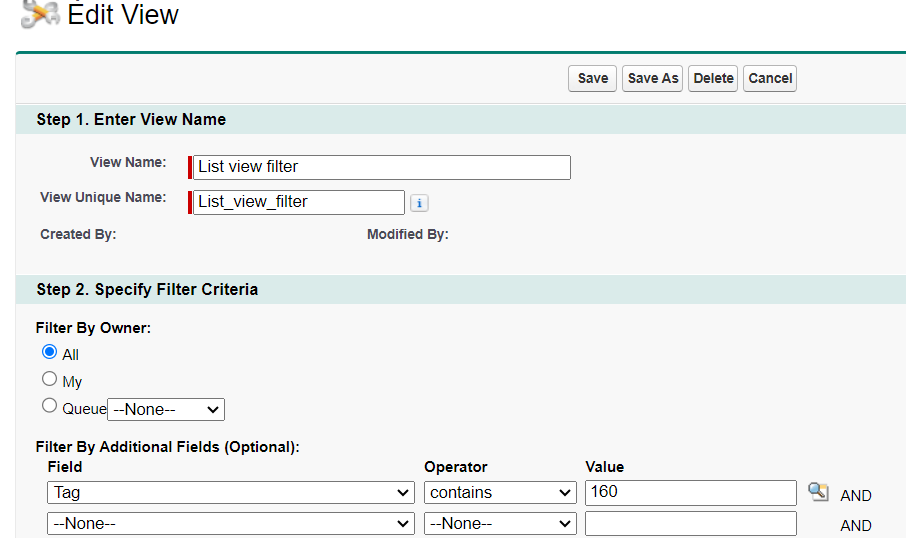Screen dimensions: 906x538
Task: Click the info icon beside View Unique Name
Action: 420,203
